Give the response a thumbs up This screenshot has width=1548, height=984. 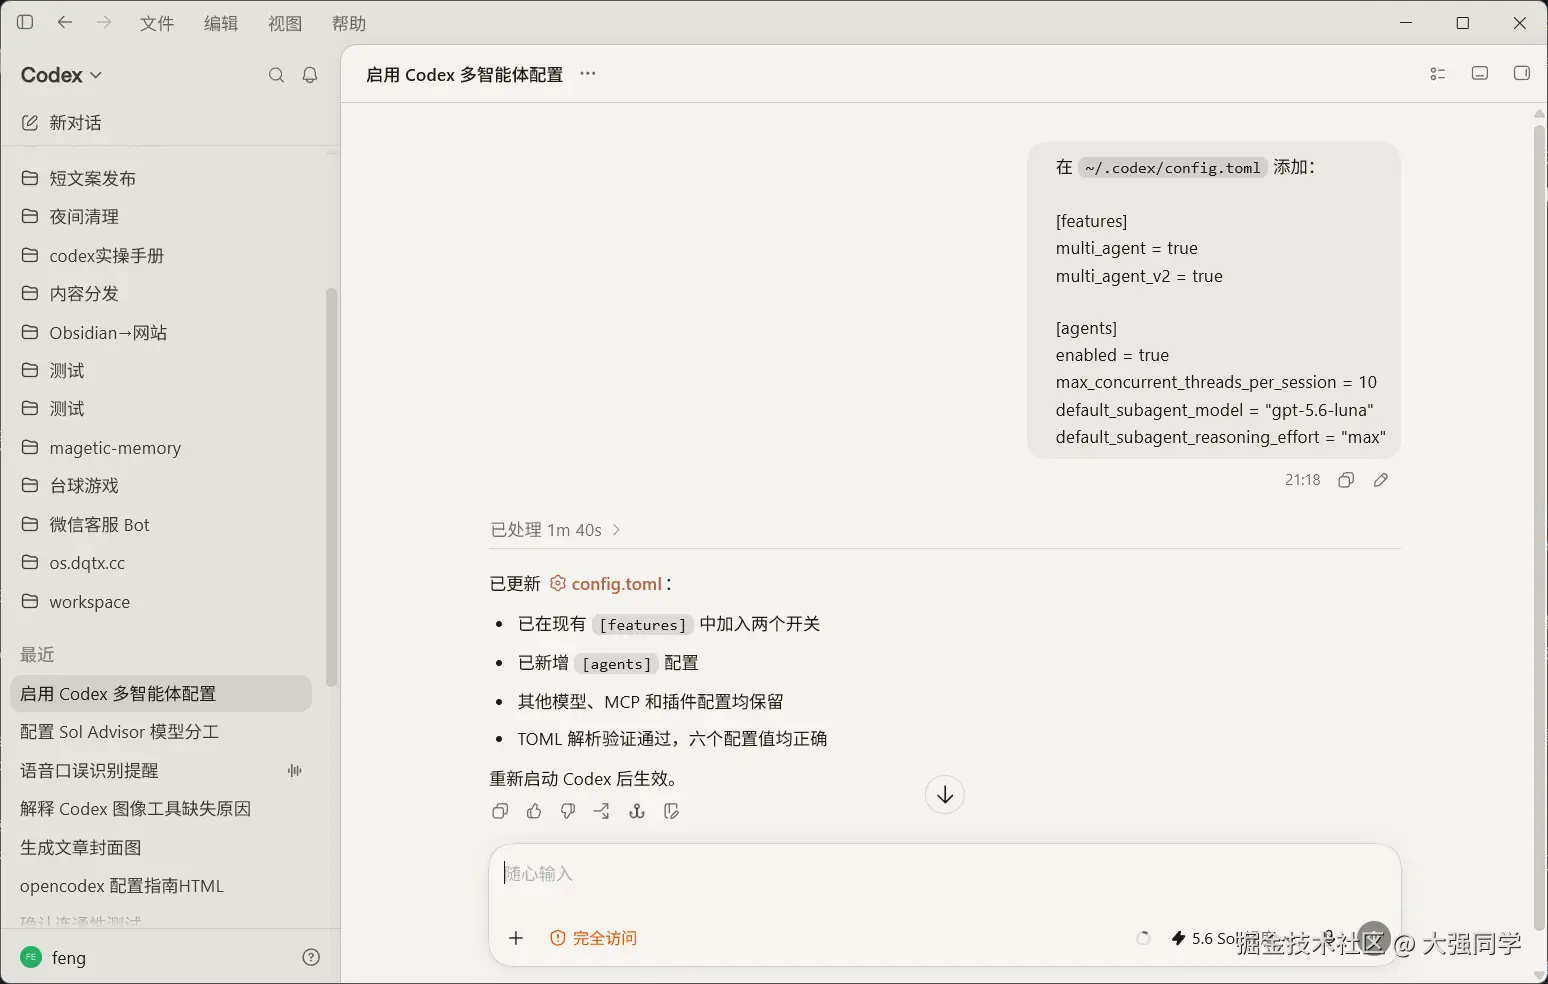(534, 811)
